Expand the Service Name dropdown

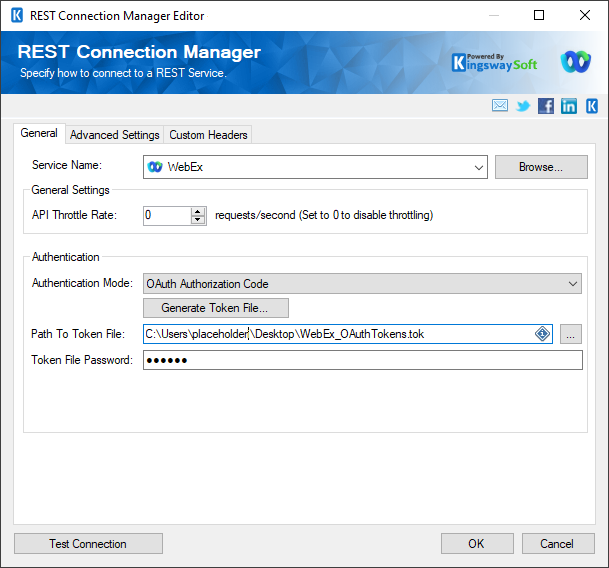(x=478, y=167)
